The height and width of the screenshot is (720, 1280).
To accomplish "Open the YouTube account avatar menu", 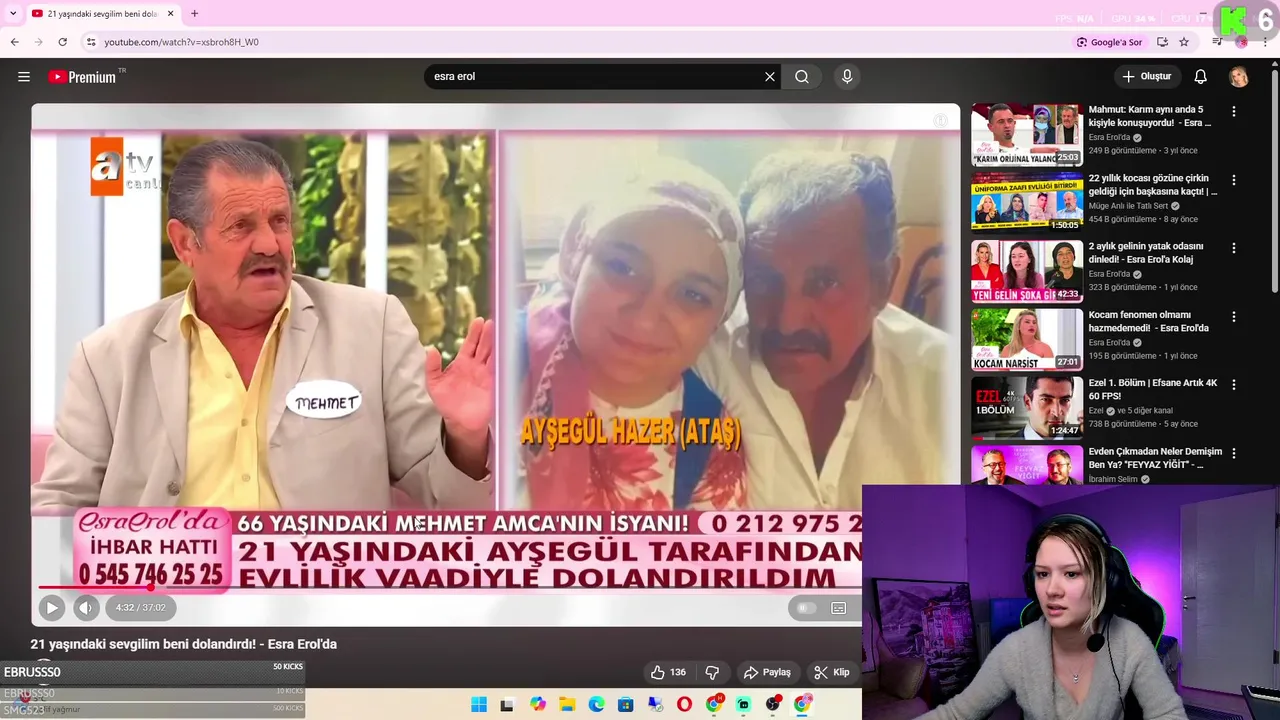I will tap(1239, 77).
